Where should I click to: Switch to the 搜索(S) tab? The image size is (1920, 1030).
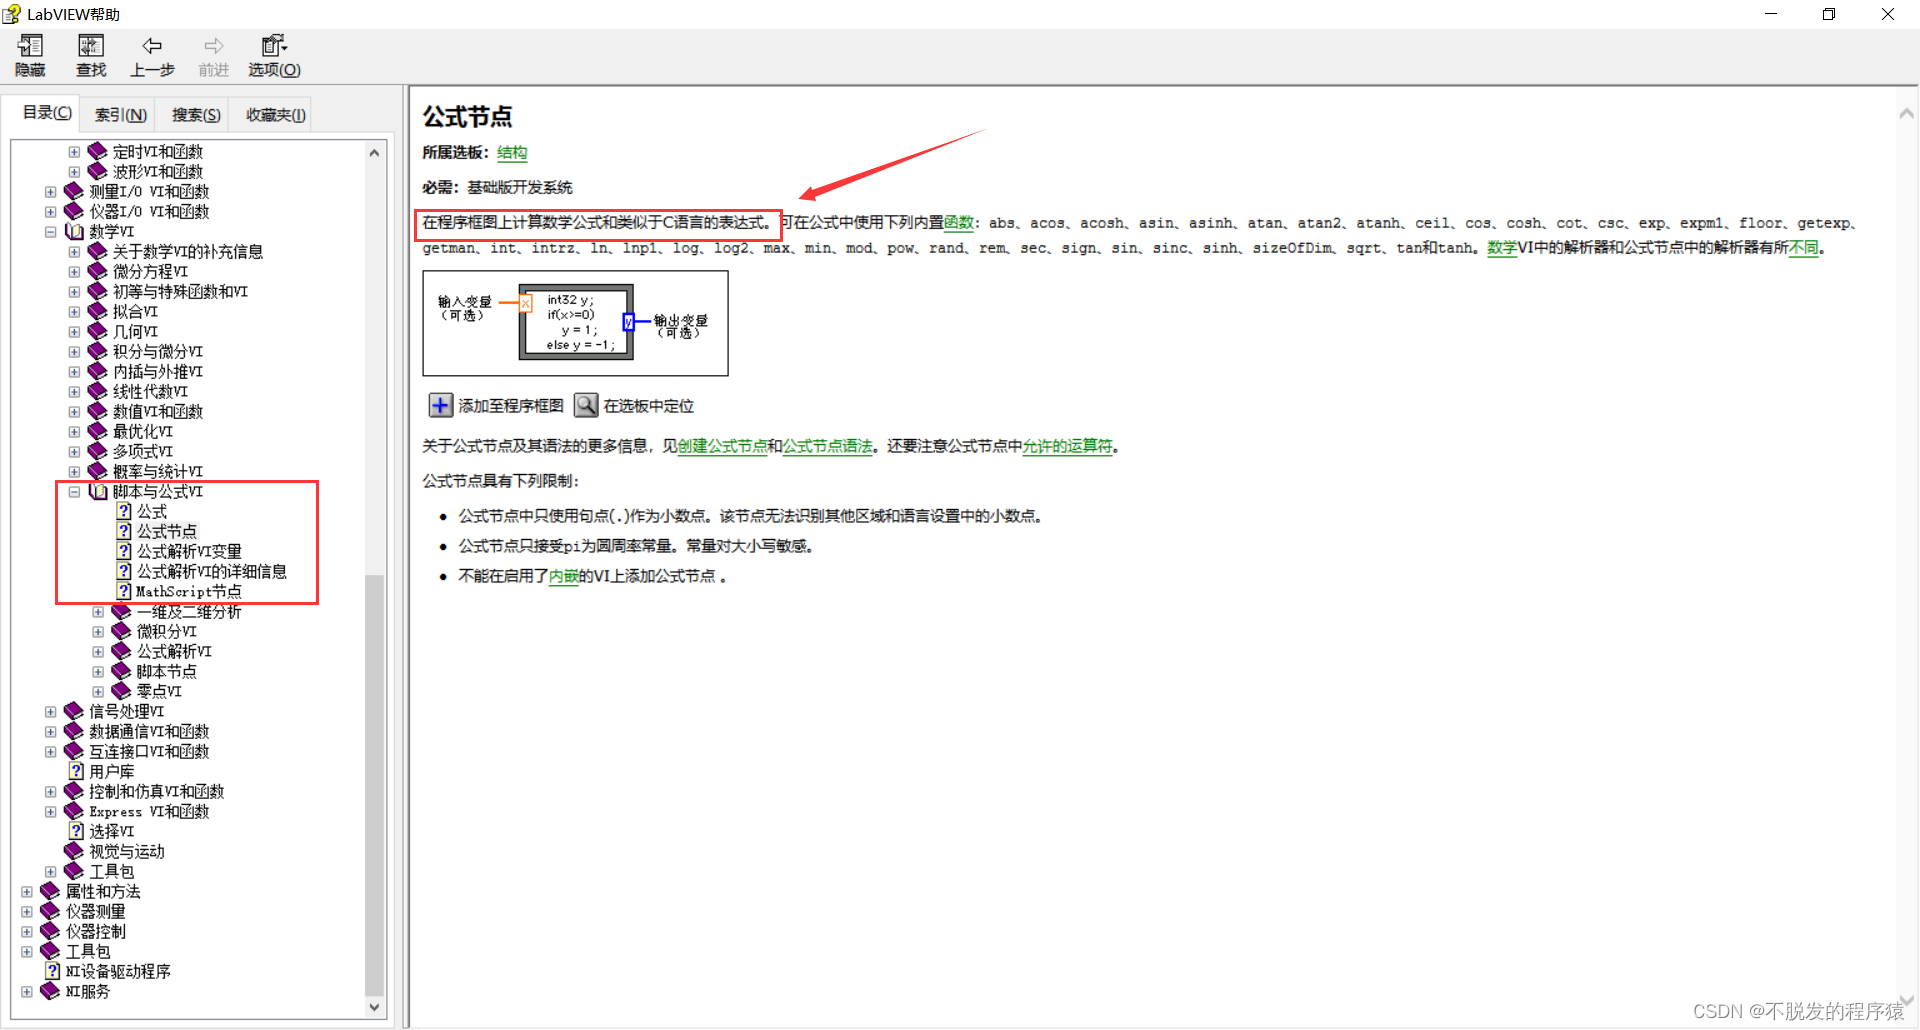(x=194, y=114)
